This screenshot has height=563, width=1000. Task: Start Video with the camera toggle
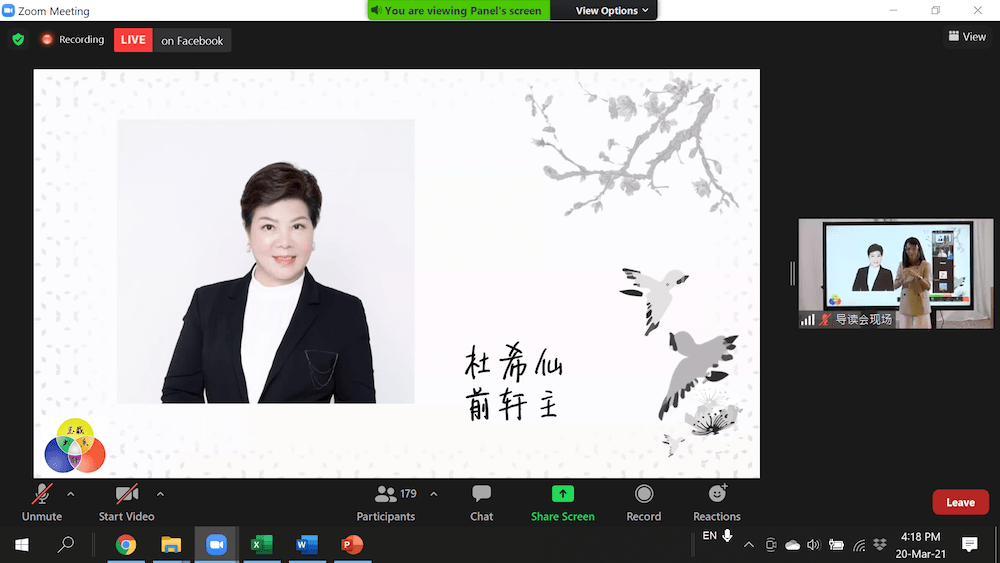pyautogui.click(x=126, y=502)
